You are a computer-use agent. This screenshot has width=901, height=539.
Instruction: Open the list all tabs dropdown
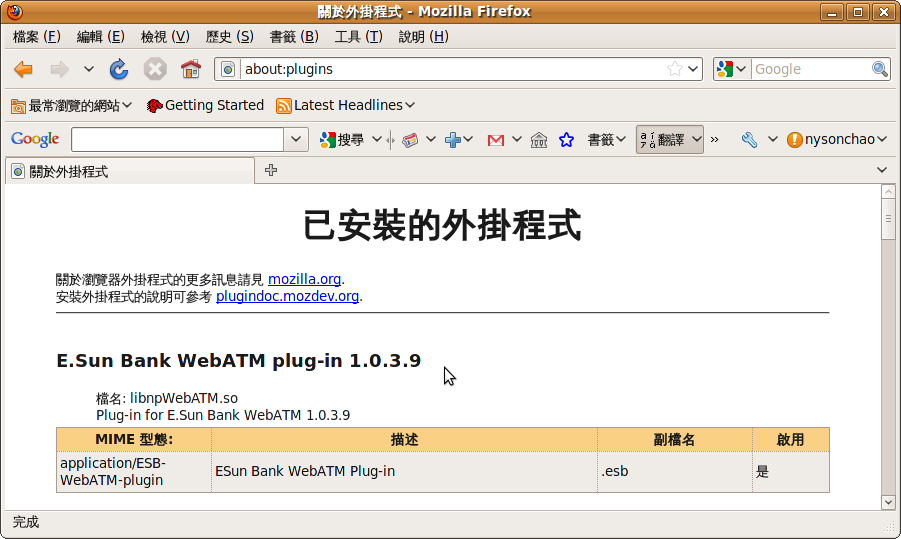(882, 170)
